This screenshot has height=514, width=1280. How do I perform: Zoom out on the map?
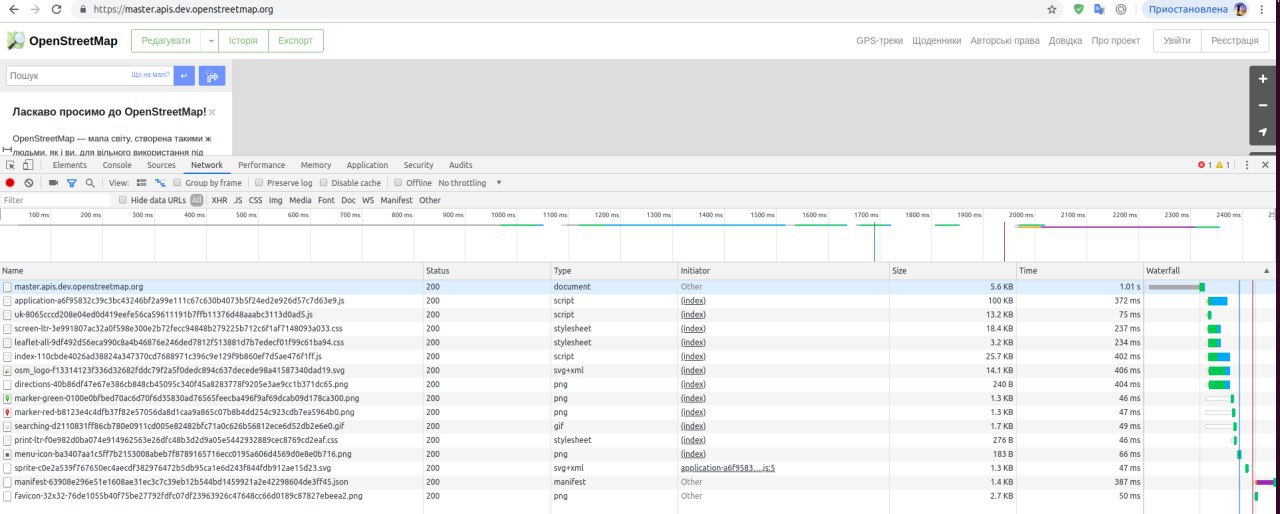click(x=1263, y=105)
